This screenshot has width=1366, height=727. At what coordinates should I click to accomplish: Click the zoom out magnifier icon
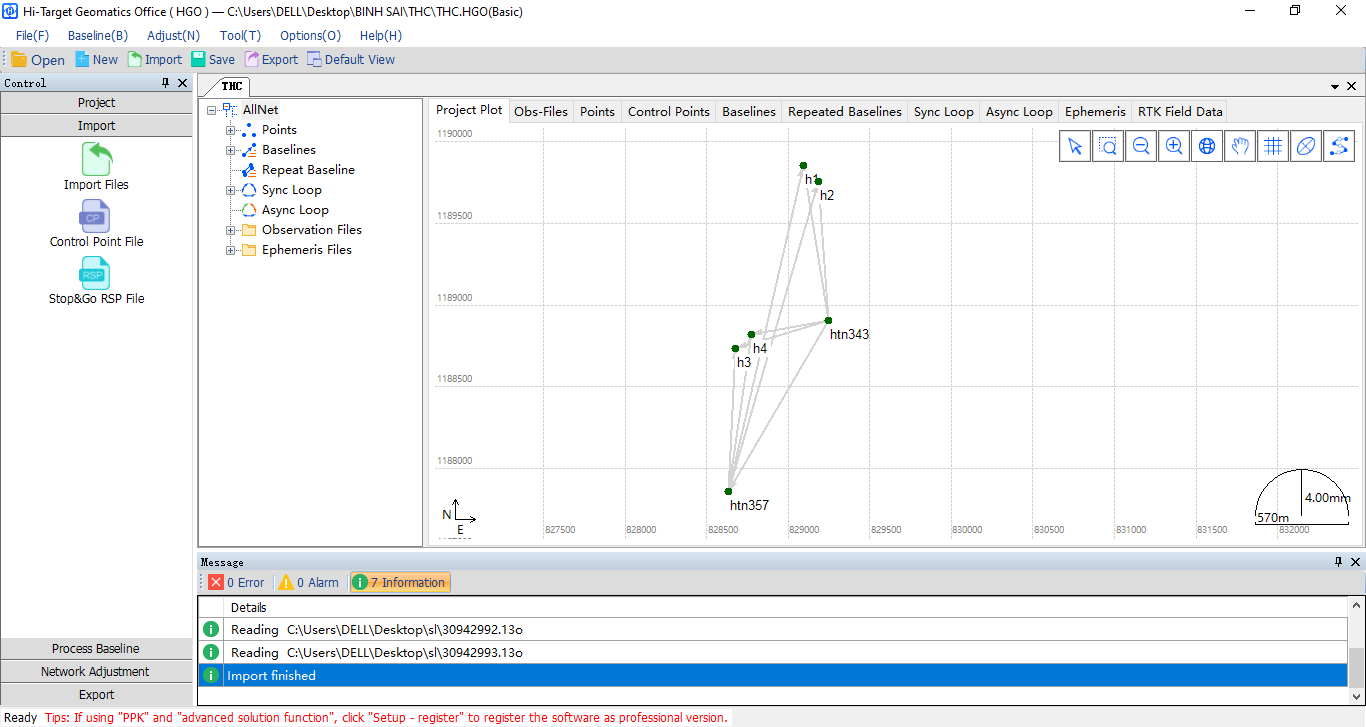(1141, 146)
